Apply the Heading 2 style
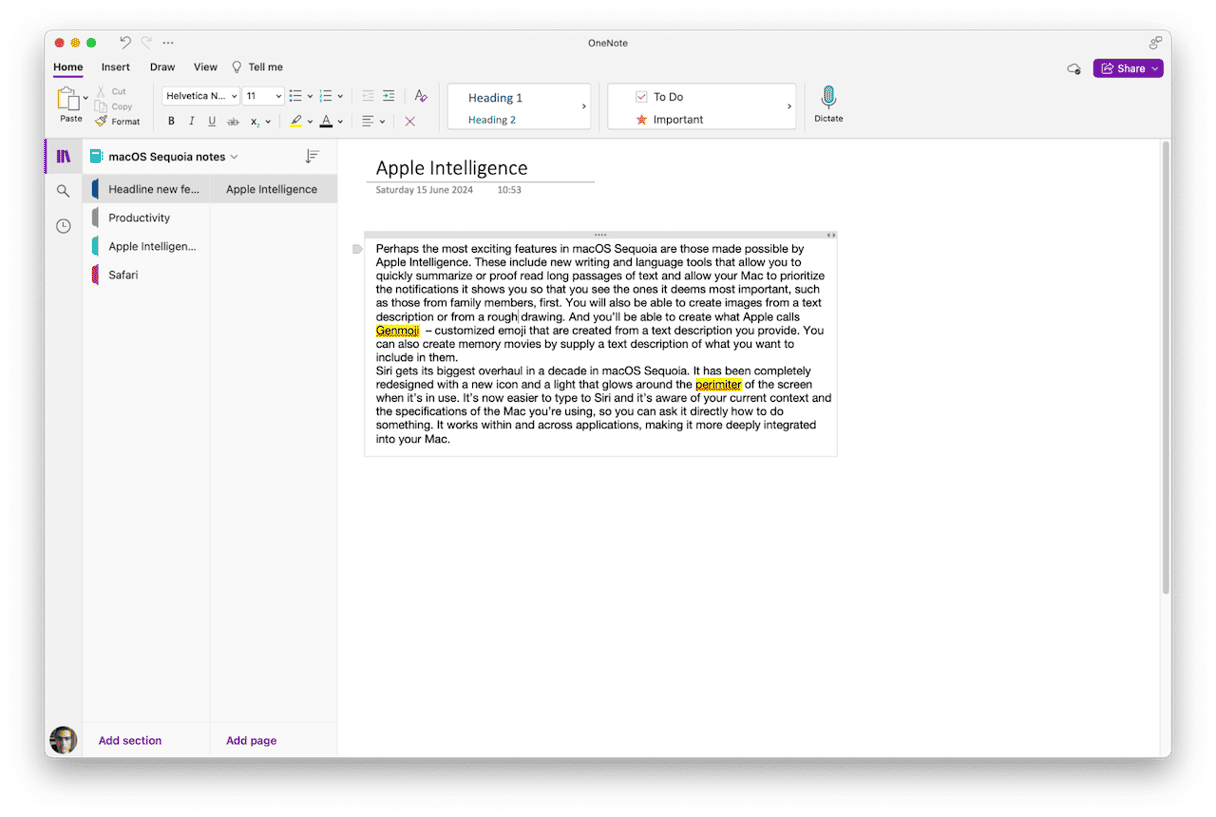Viewport: 1216px width, 817px height. click(x=492, y=119)
